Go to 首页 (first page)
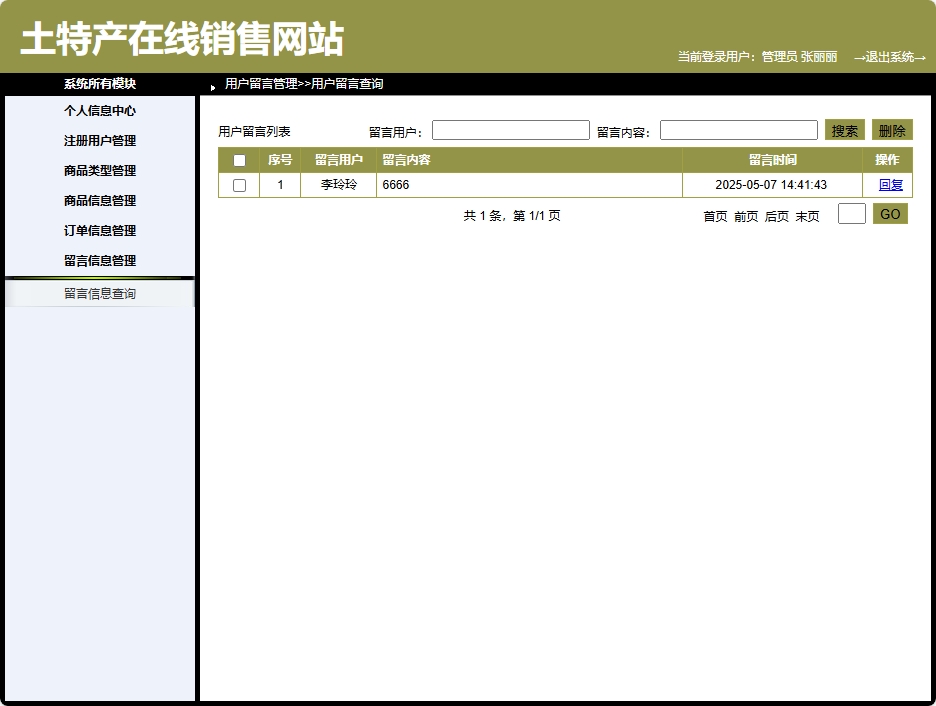 click(715, 215)
